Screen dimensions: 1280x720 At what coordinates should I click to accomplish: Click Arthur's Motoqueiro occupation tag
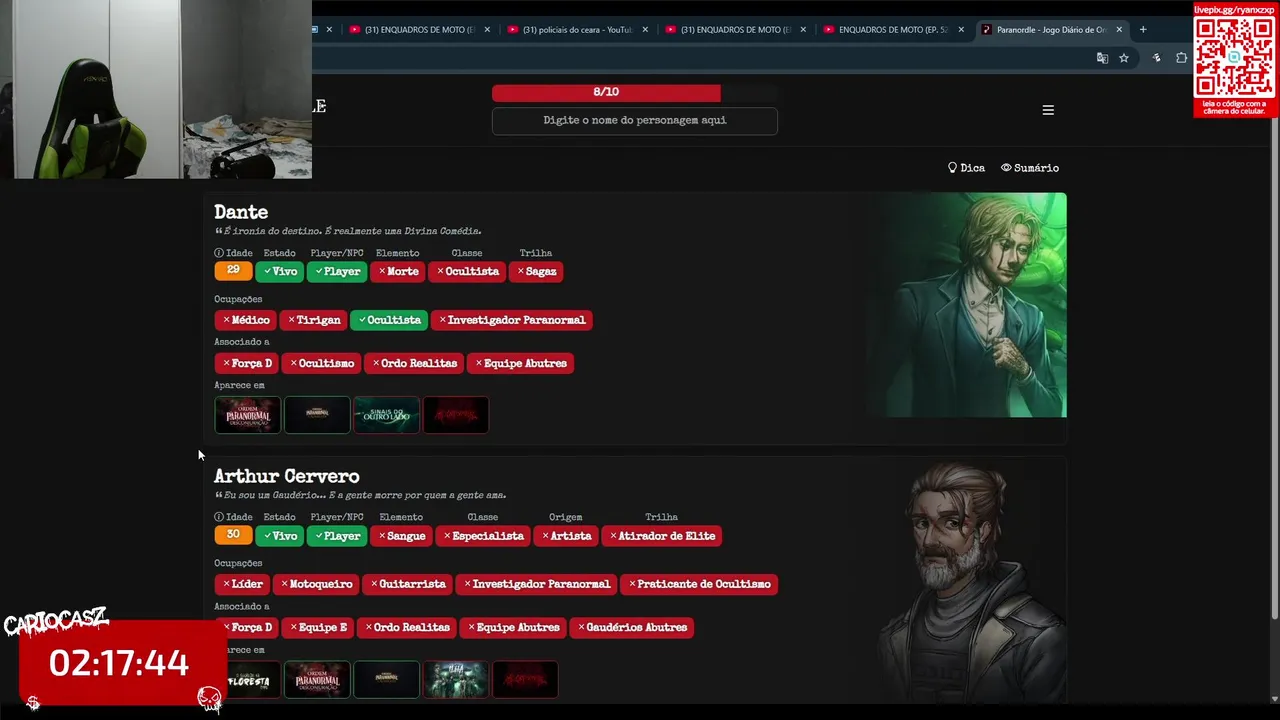[x=316, y=584]
